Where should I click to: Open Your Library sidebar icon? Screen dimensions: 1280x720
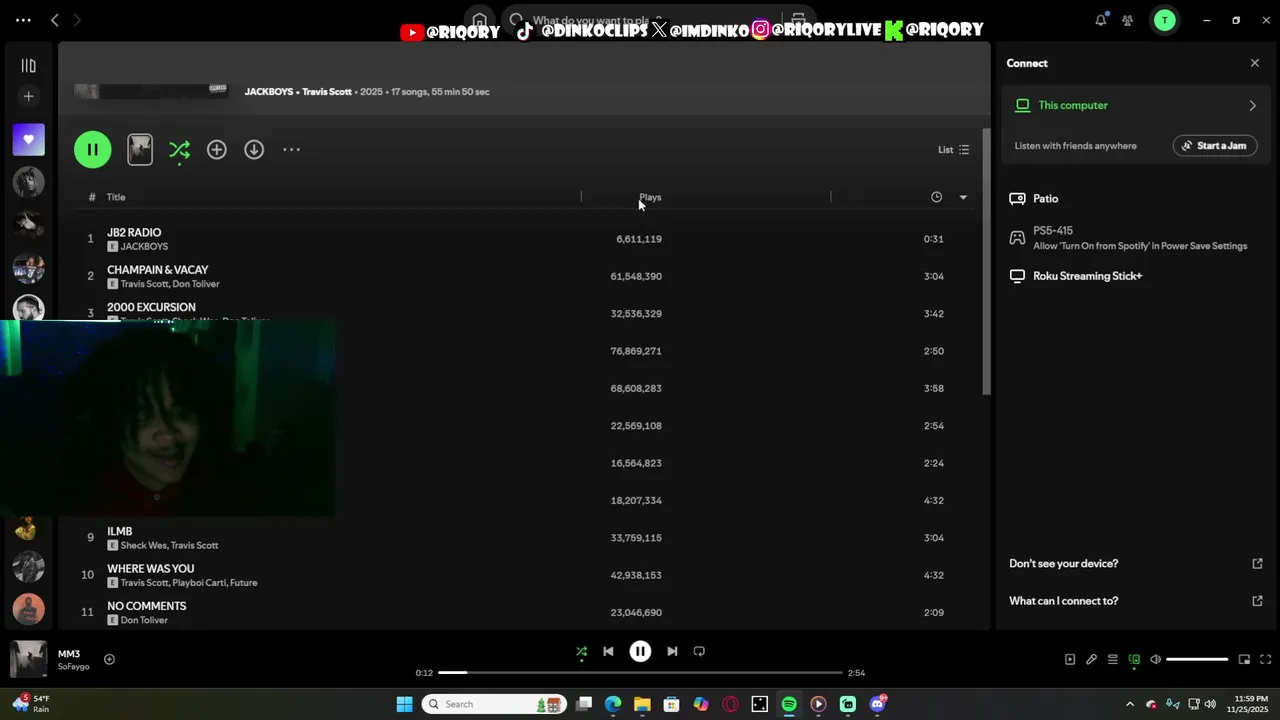tap(28, 66)
